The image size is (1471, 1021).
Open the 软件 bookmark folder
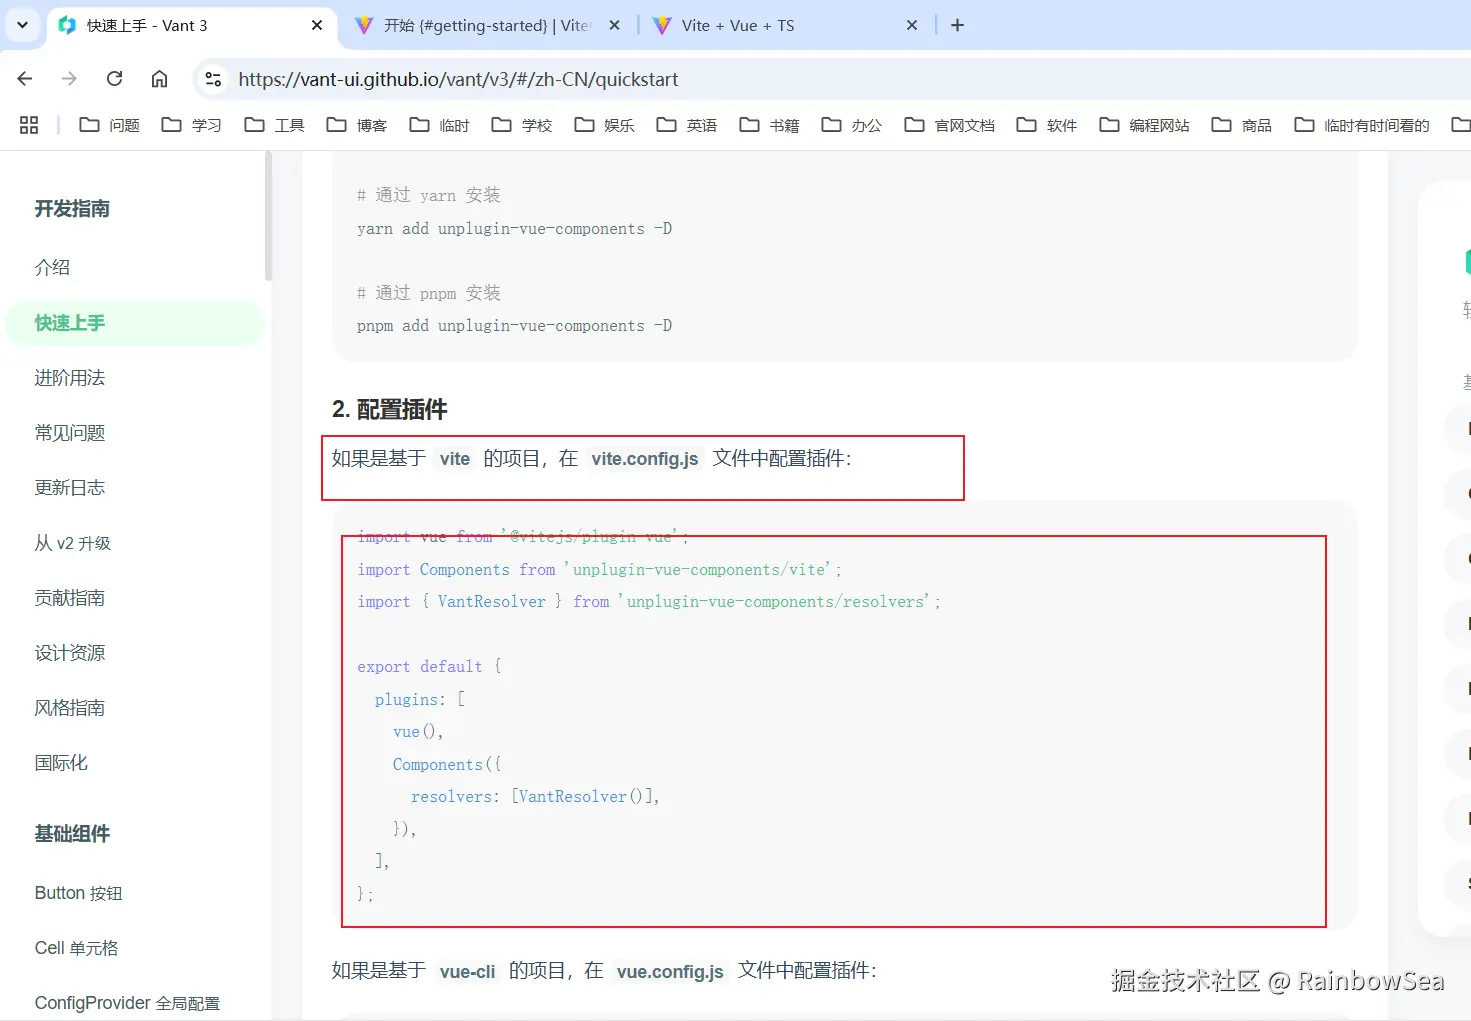pyautogui.click(x=1047, y=125)
